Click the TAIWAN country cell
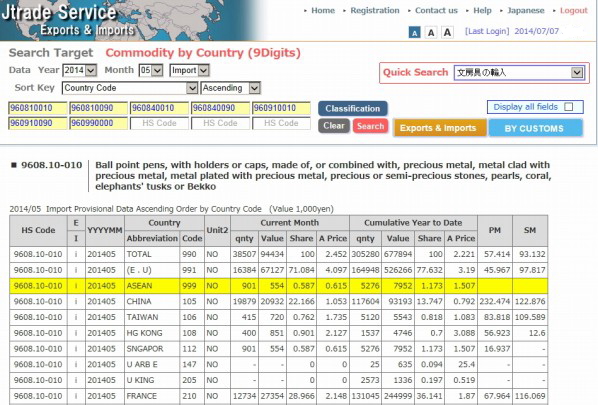The width and height of the screenshot is (598, 405). click(x=152, y=317)
